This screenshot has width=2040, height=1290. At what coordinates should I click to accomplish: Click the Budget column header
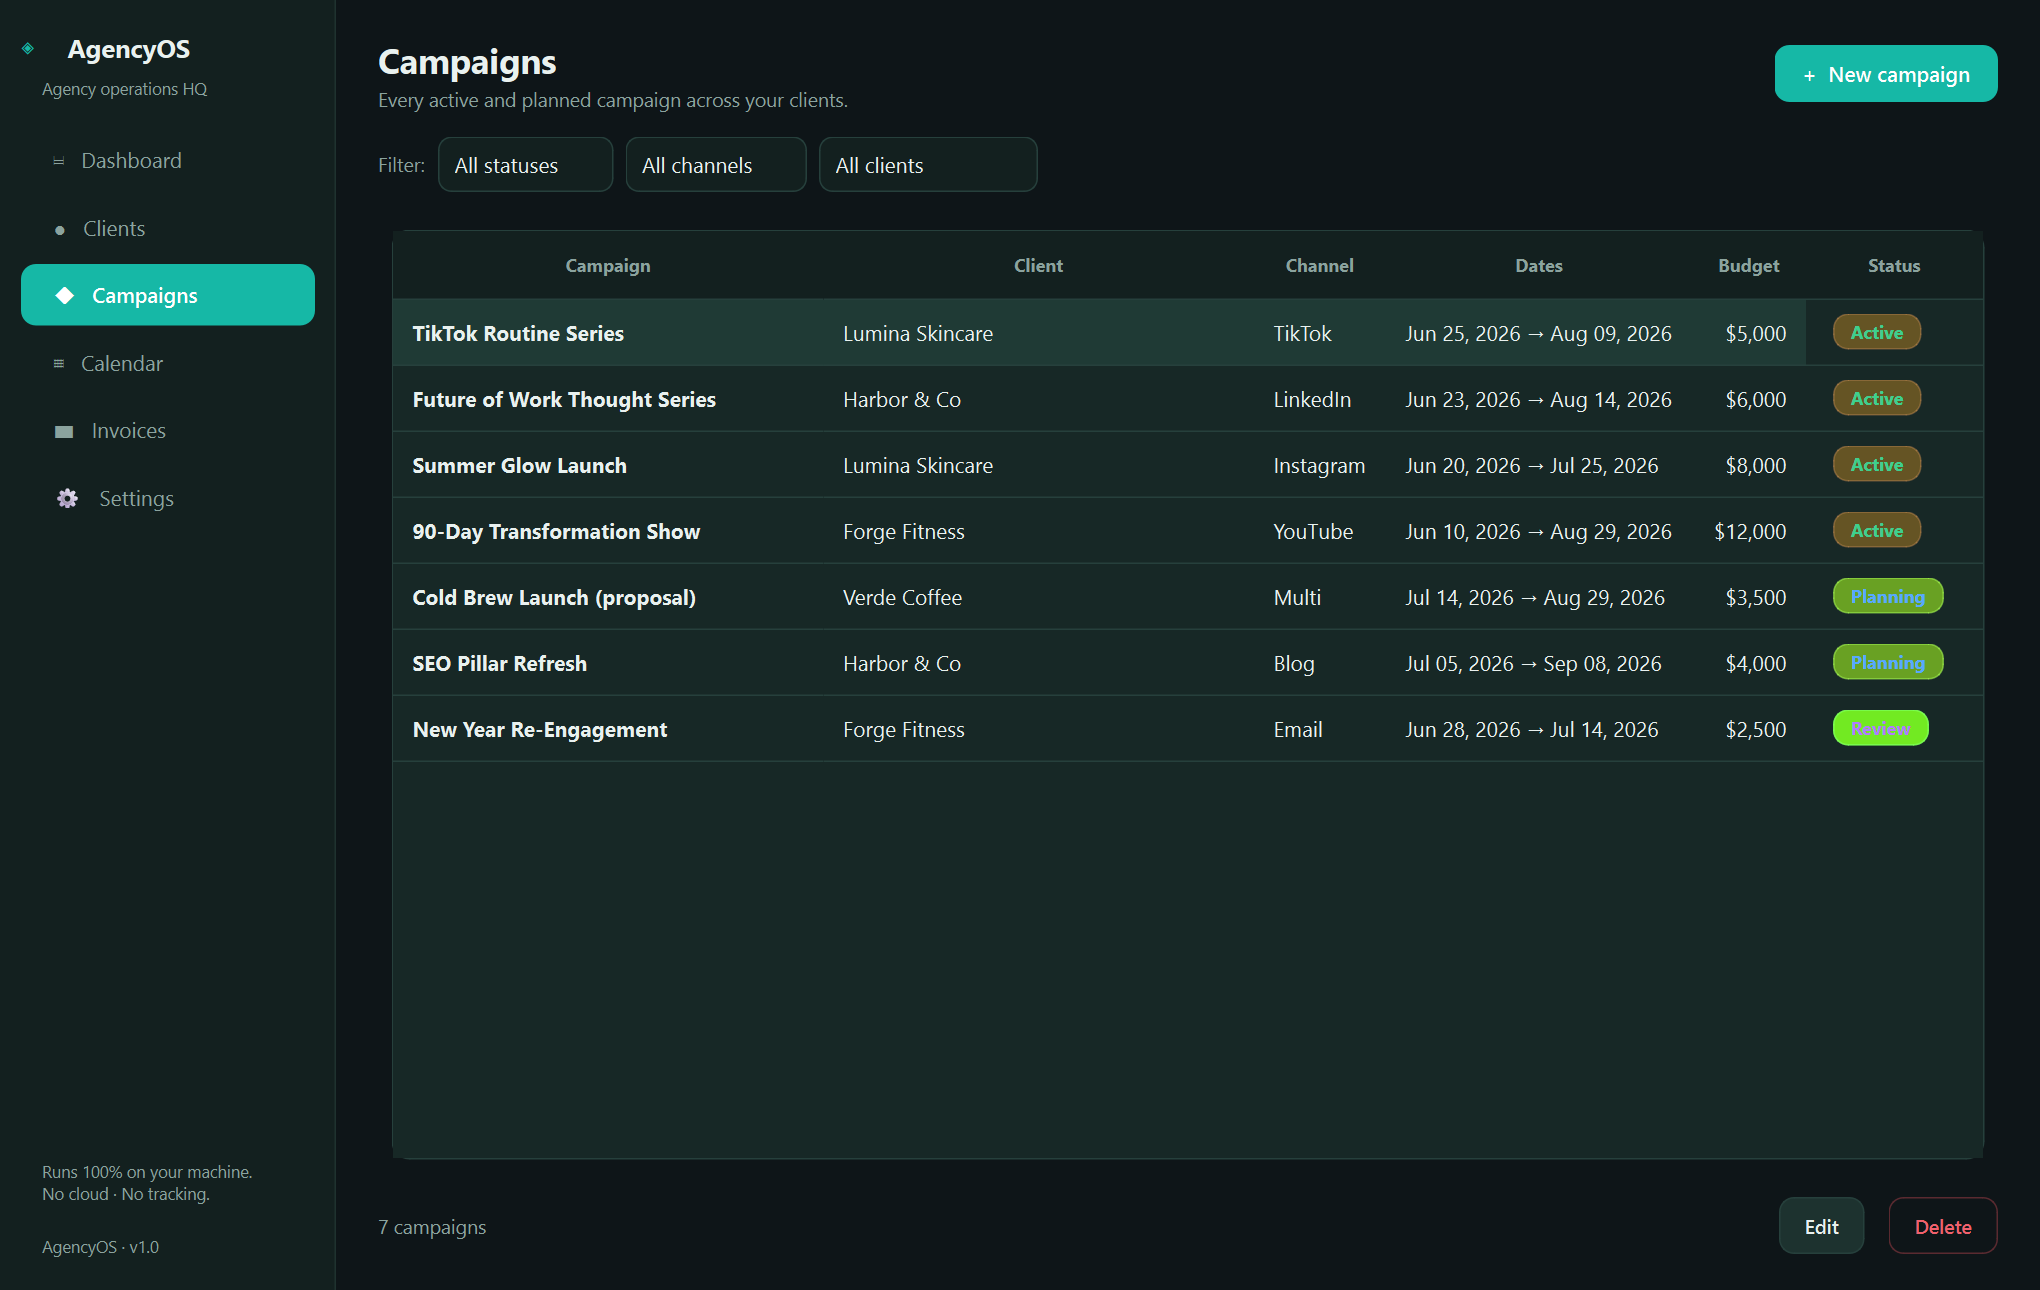coord(1748,266)
